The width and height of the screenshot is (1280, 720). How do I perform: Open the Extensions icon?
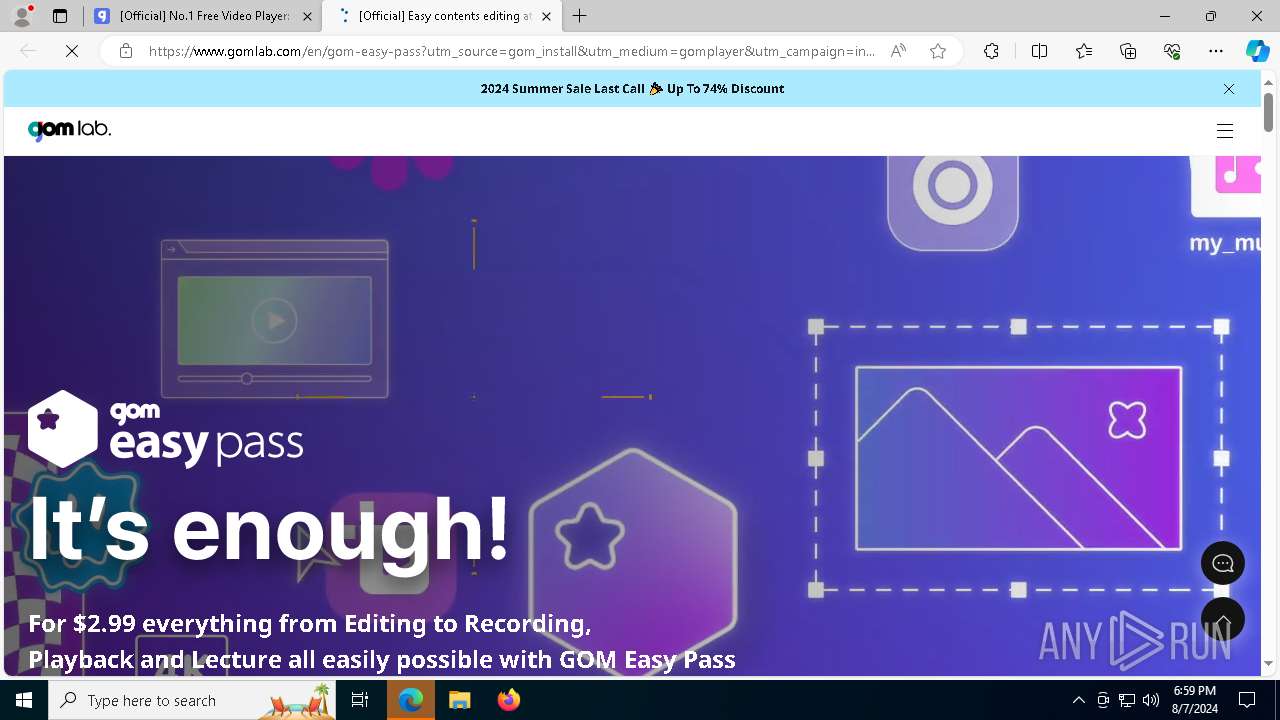[x=991, y=51]
